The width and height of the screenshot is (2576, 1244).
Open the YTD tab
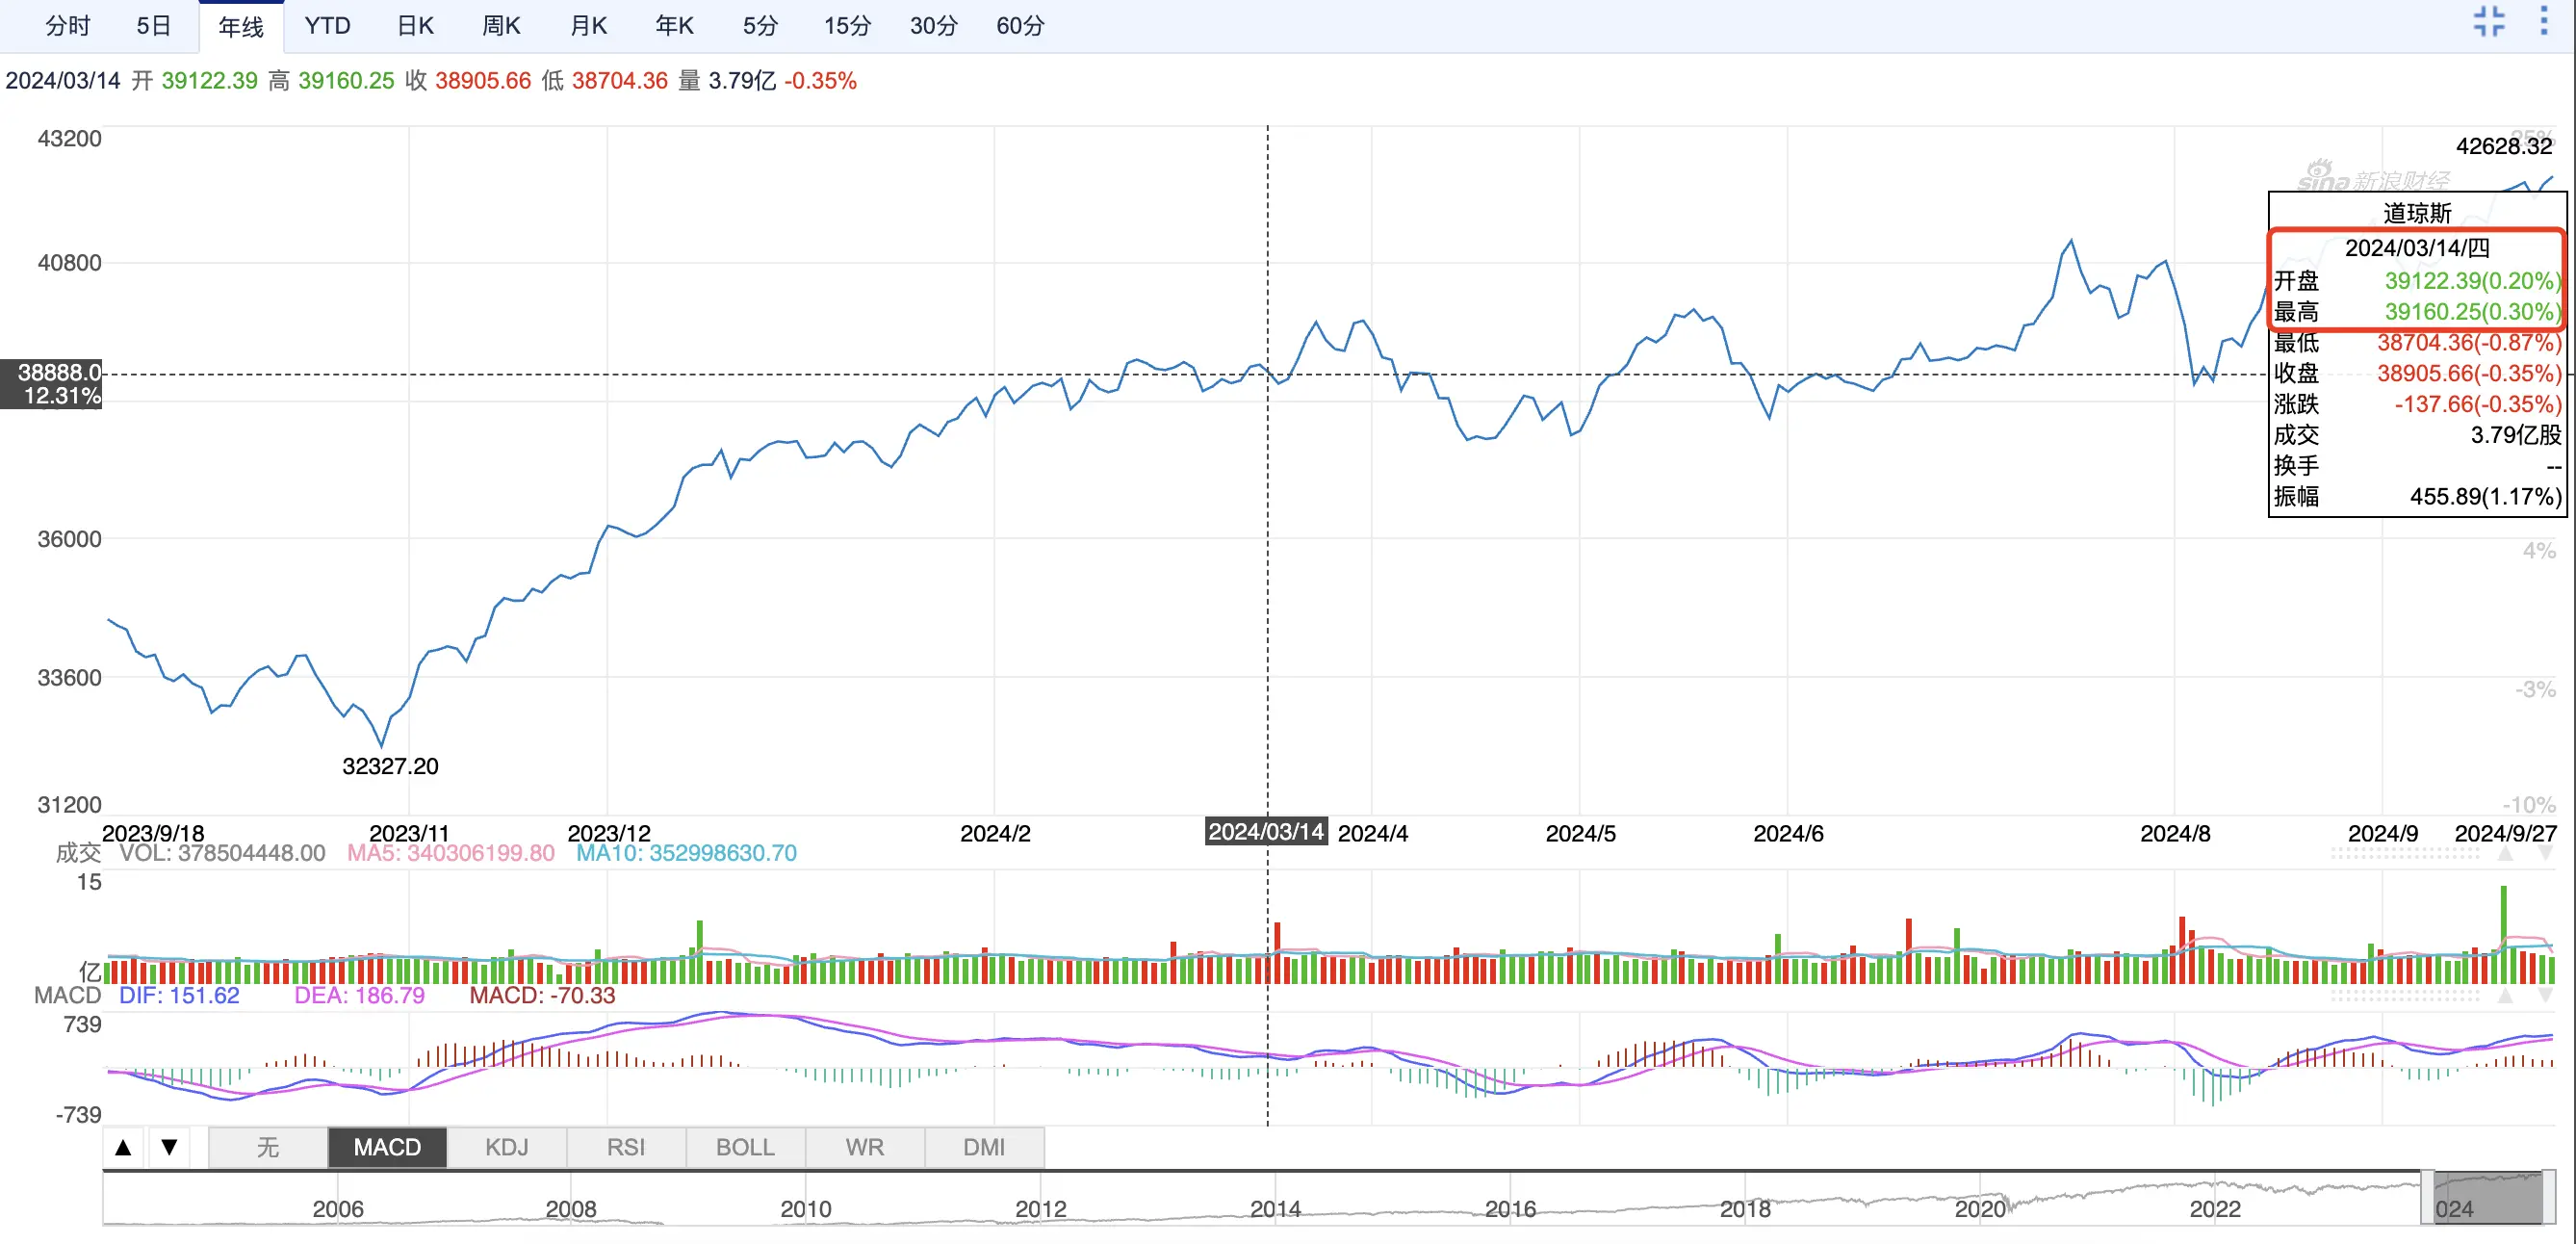pyautogui.click(x=327, y=26)
